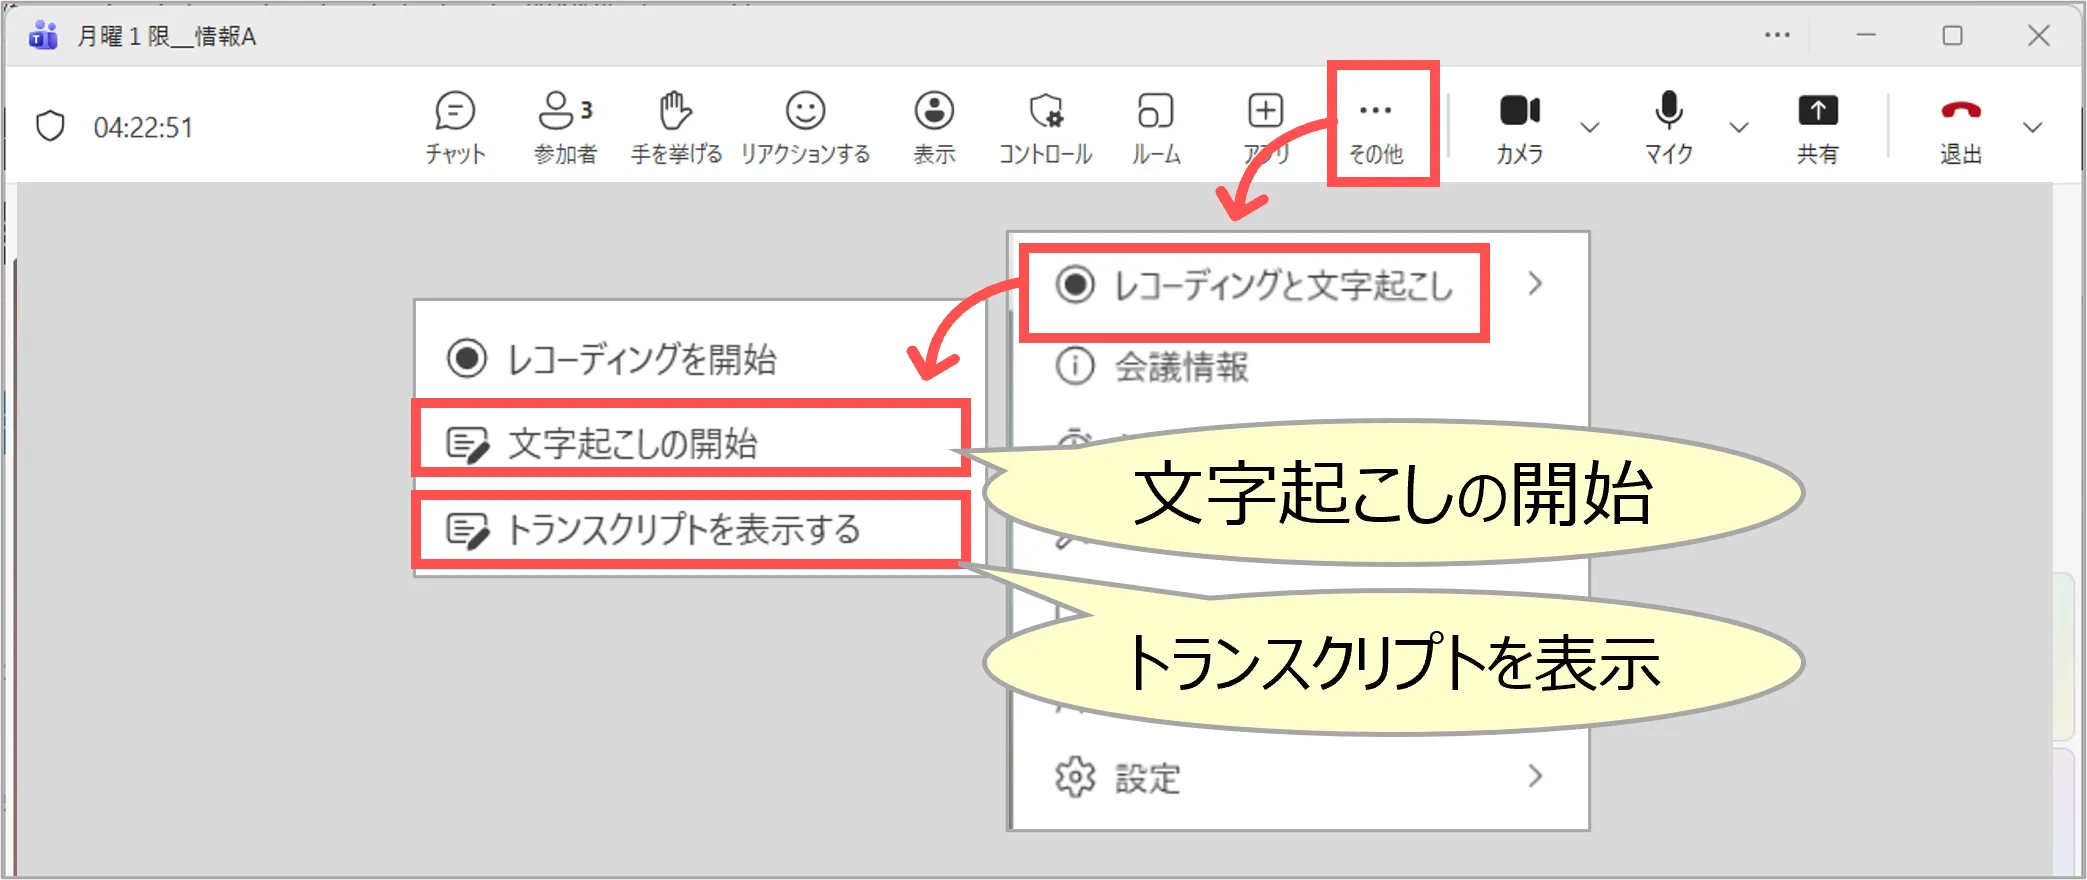Expand the camera options dropdown arrow

1589,127
